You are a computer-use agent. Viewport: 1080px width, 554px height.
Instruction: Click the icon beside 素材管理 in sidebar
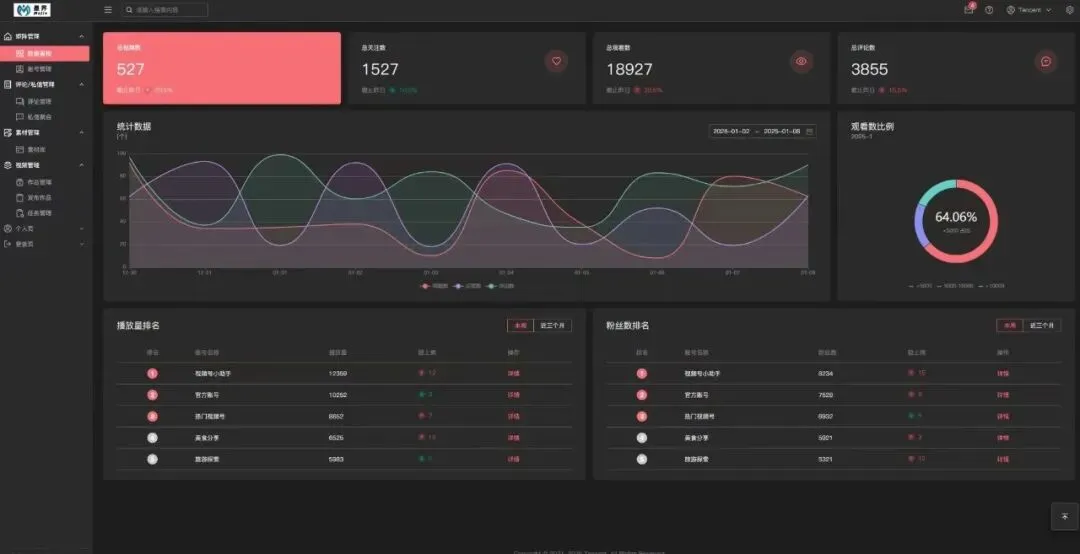[x=8, y=132]
